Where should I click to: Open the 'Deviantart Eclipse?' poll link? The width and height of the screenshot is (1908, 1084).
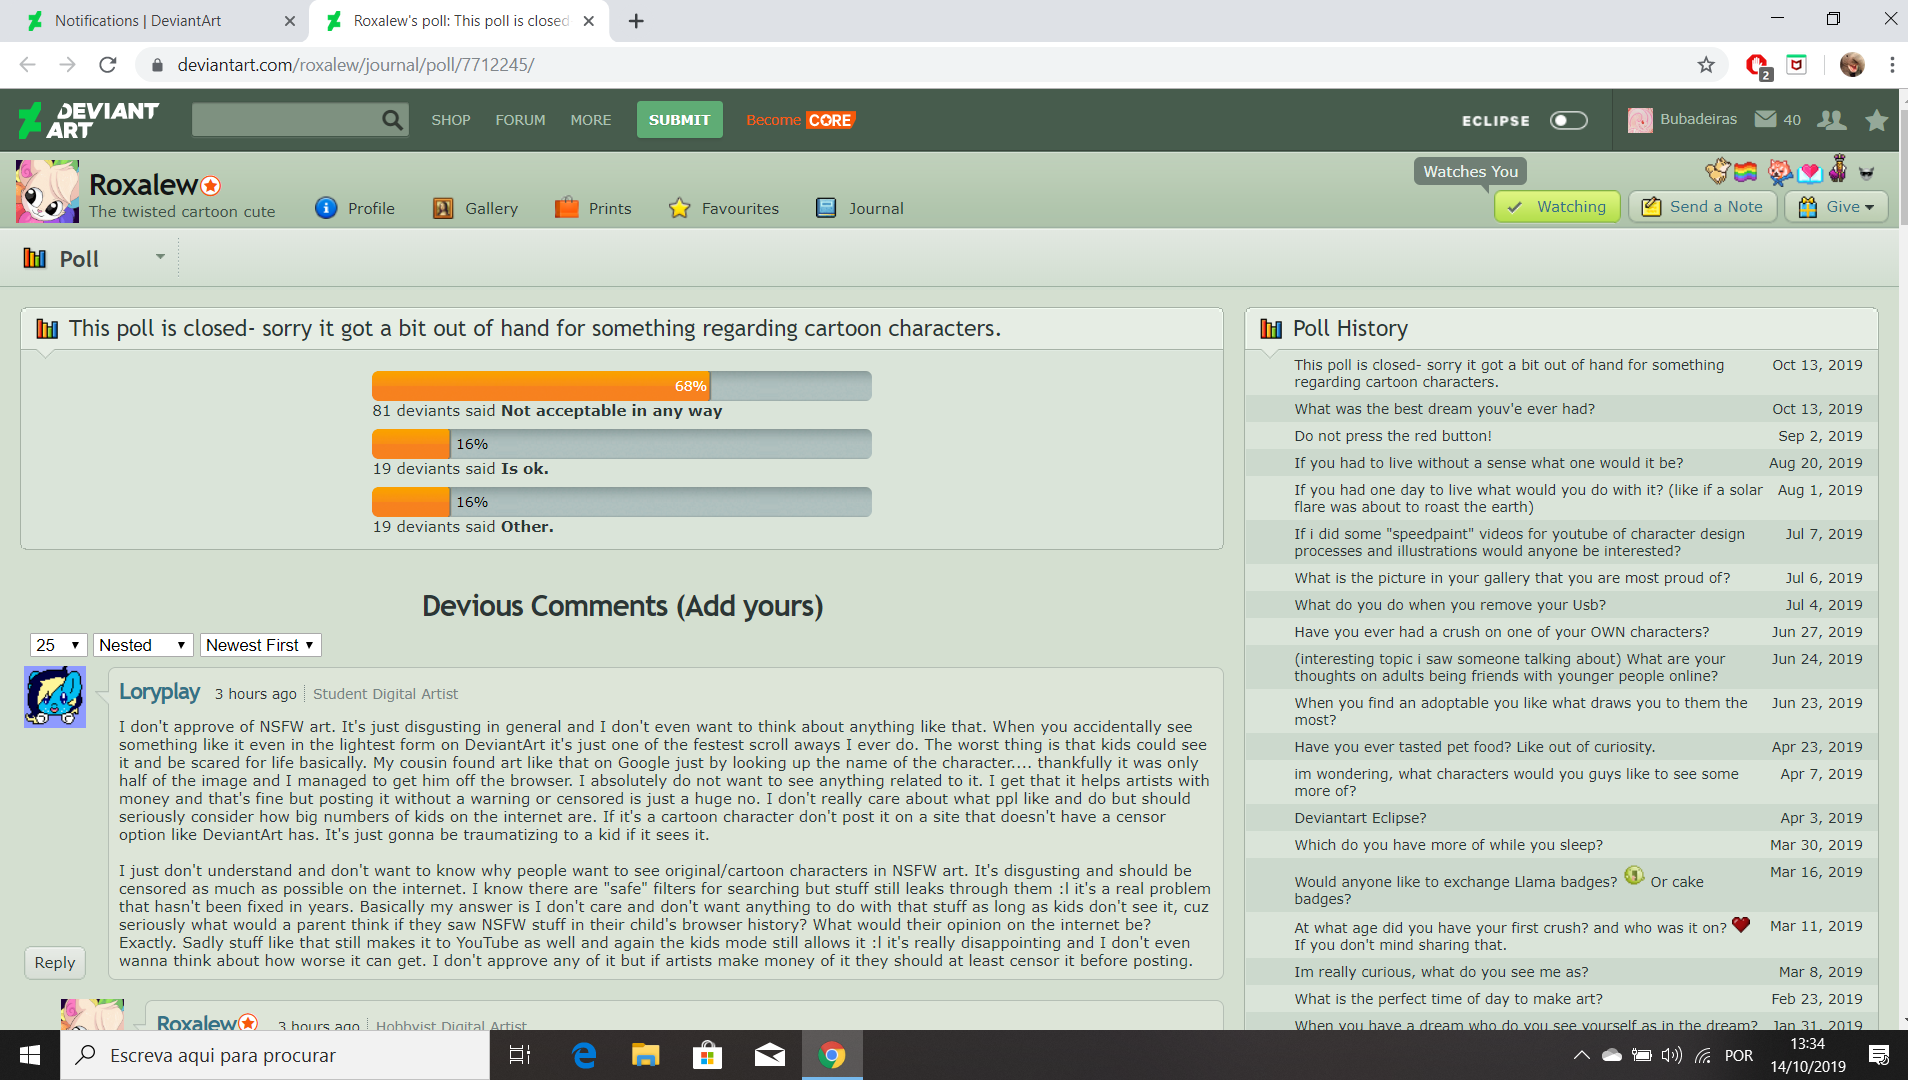click(1360, 818)
